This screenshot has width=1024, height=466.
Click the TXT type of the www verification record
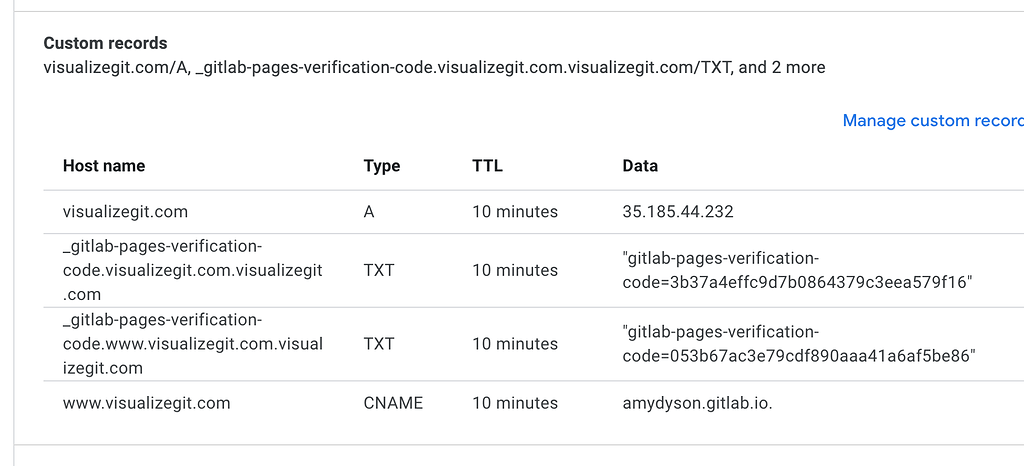tap(379, 344)
